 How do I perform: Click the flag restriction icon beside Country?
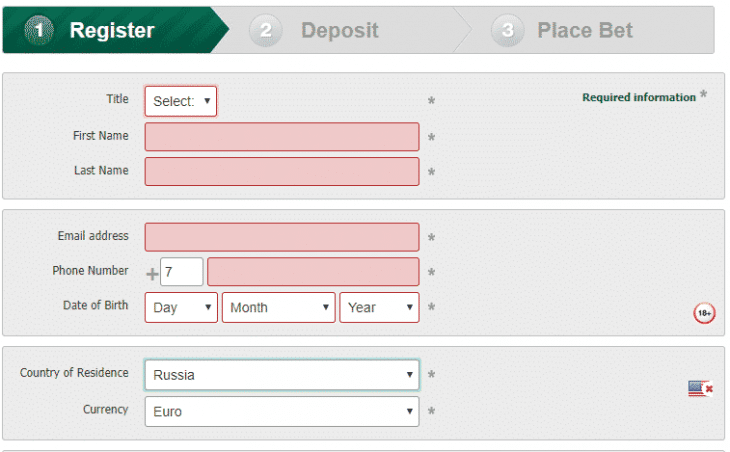(700, 388)
